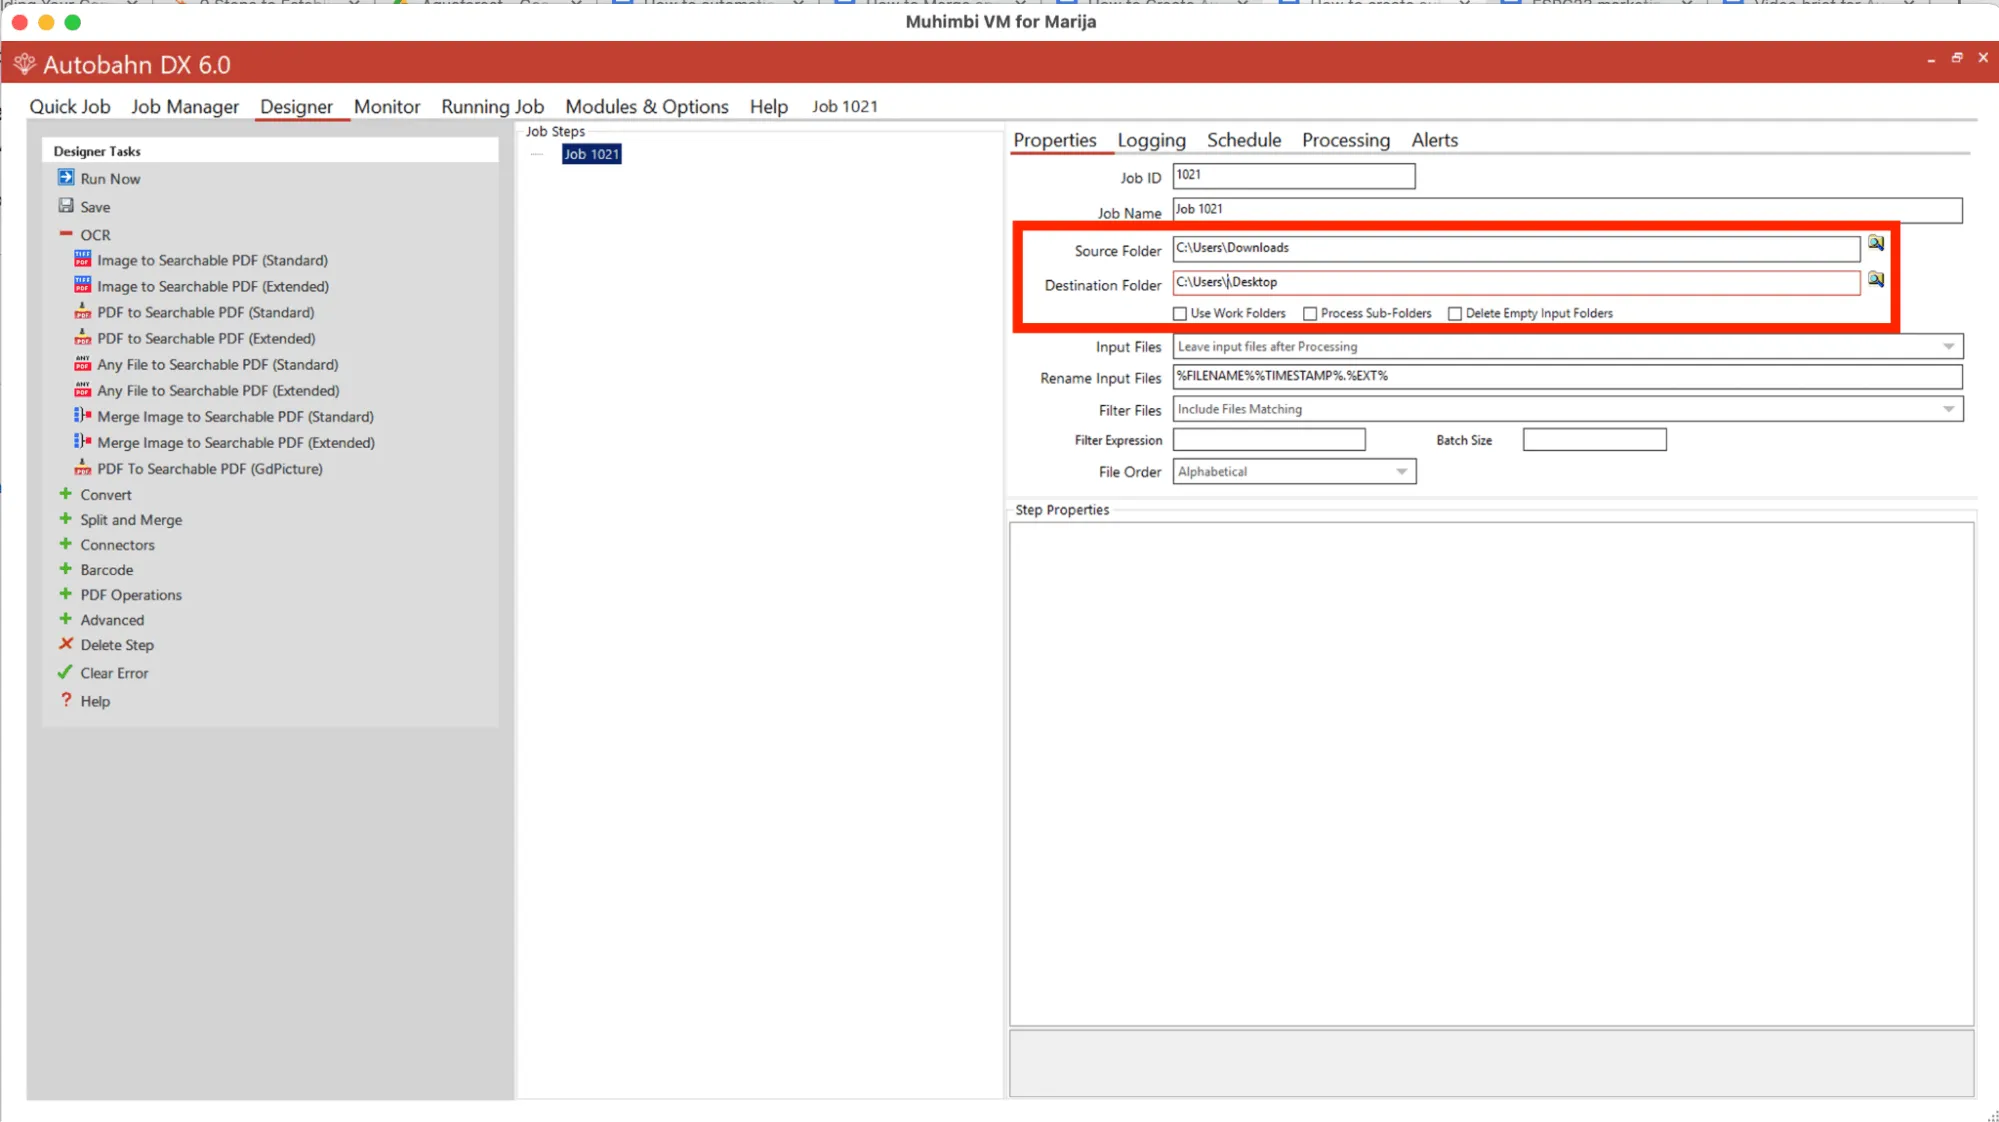Click the Save disk icon
The width and height of the screenshot is (1999, 1122).
(x=66, y=206)
